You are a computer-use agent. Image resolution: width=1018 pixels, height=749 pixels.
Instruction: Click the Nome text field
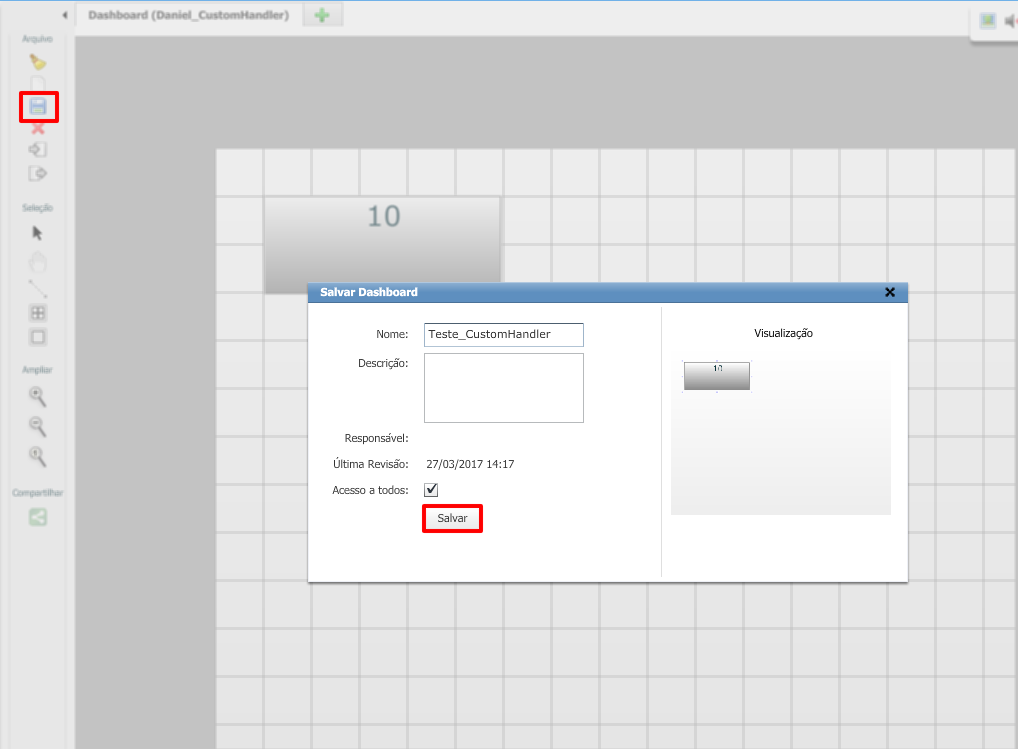point(503,334)
